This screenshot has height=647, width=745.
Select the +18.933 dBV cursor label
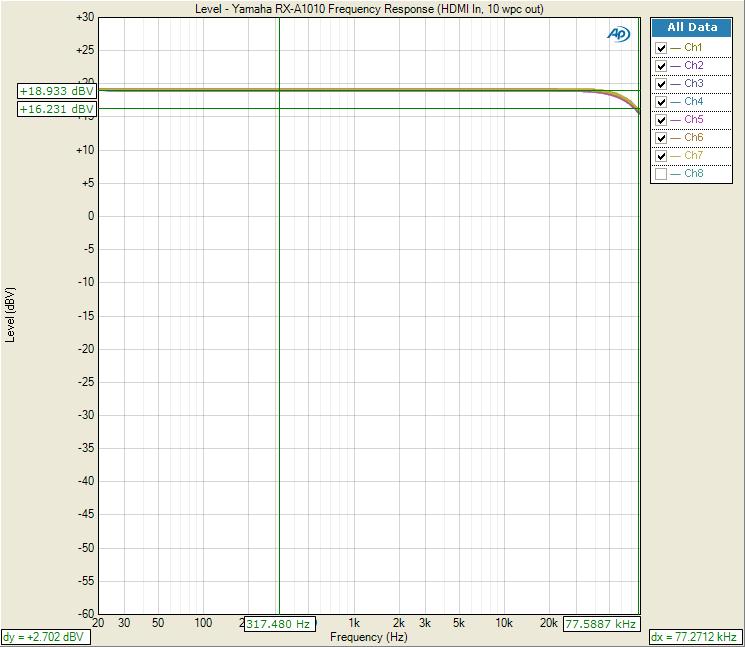57,91
